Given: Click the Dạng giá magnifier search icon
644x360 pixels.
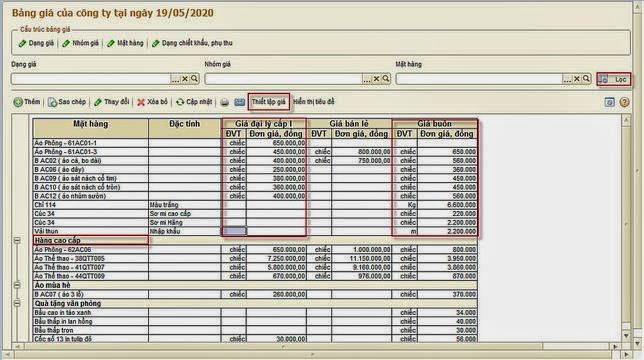Looking at the screenshot, I should point(194,79).
